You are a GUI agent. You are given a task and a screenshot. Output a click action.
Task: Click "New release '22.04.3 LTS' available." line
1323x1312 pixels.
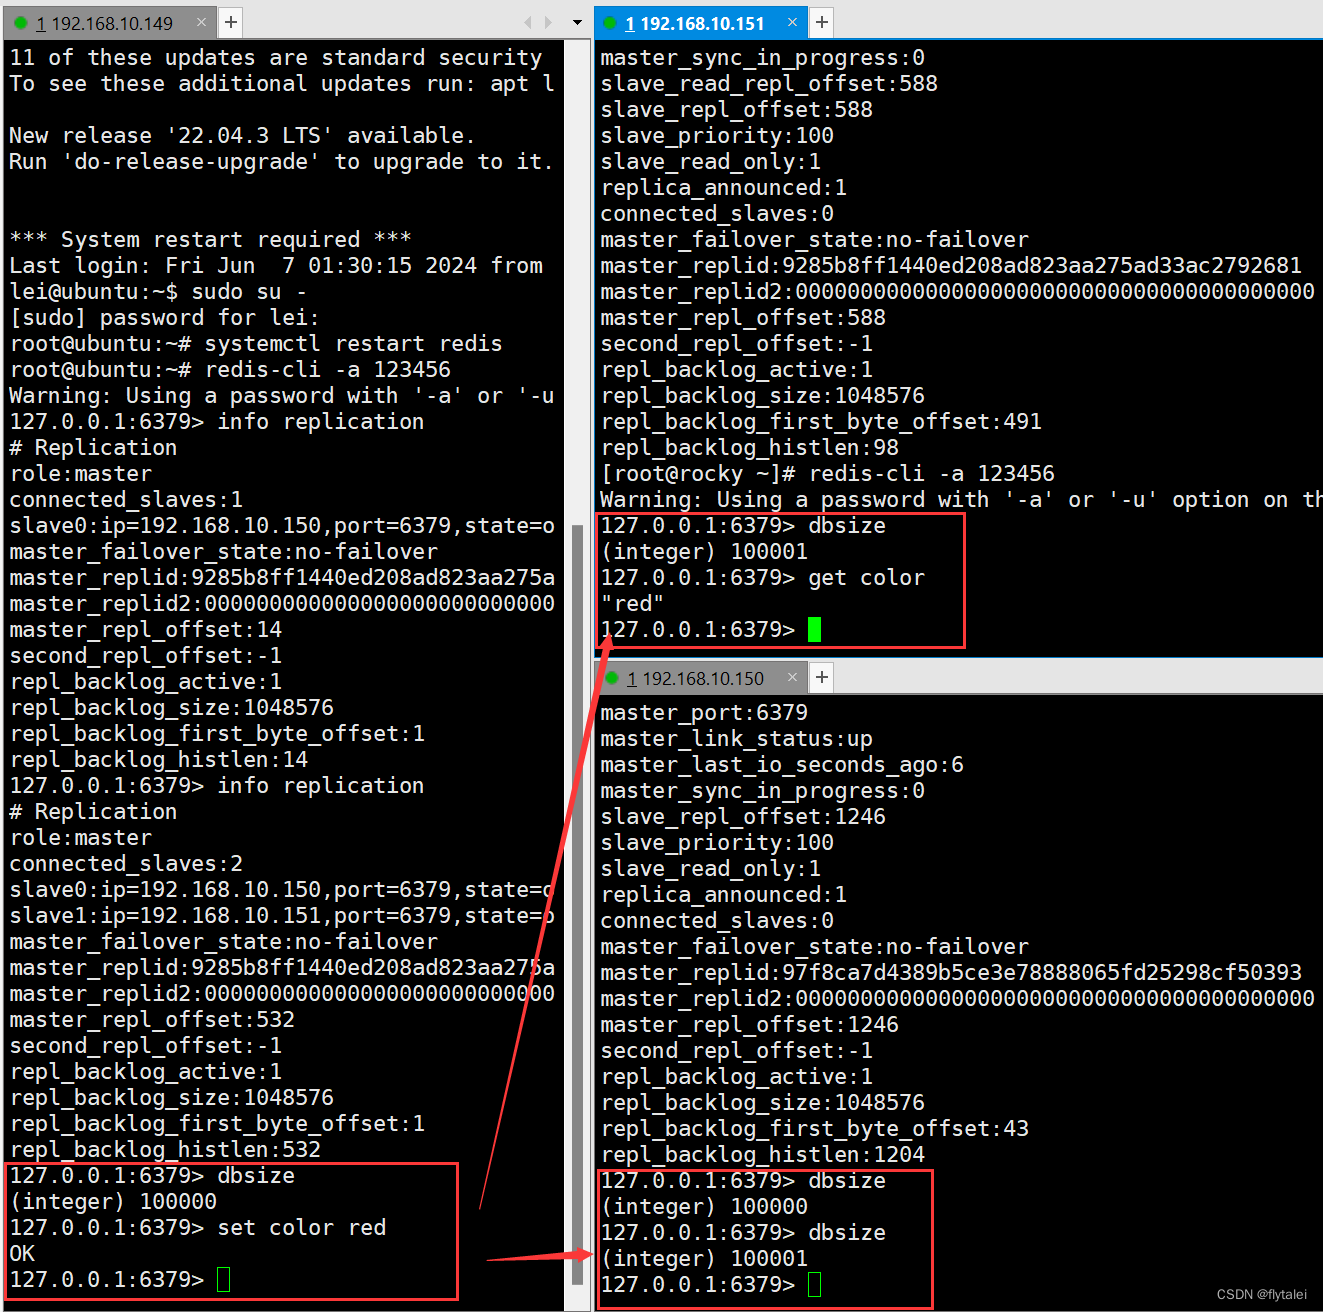pyautogui.click(x=242, y=135)
